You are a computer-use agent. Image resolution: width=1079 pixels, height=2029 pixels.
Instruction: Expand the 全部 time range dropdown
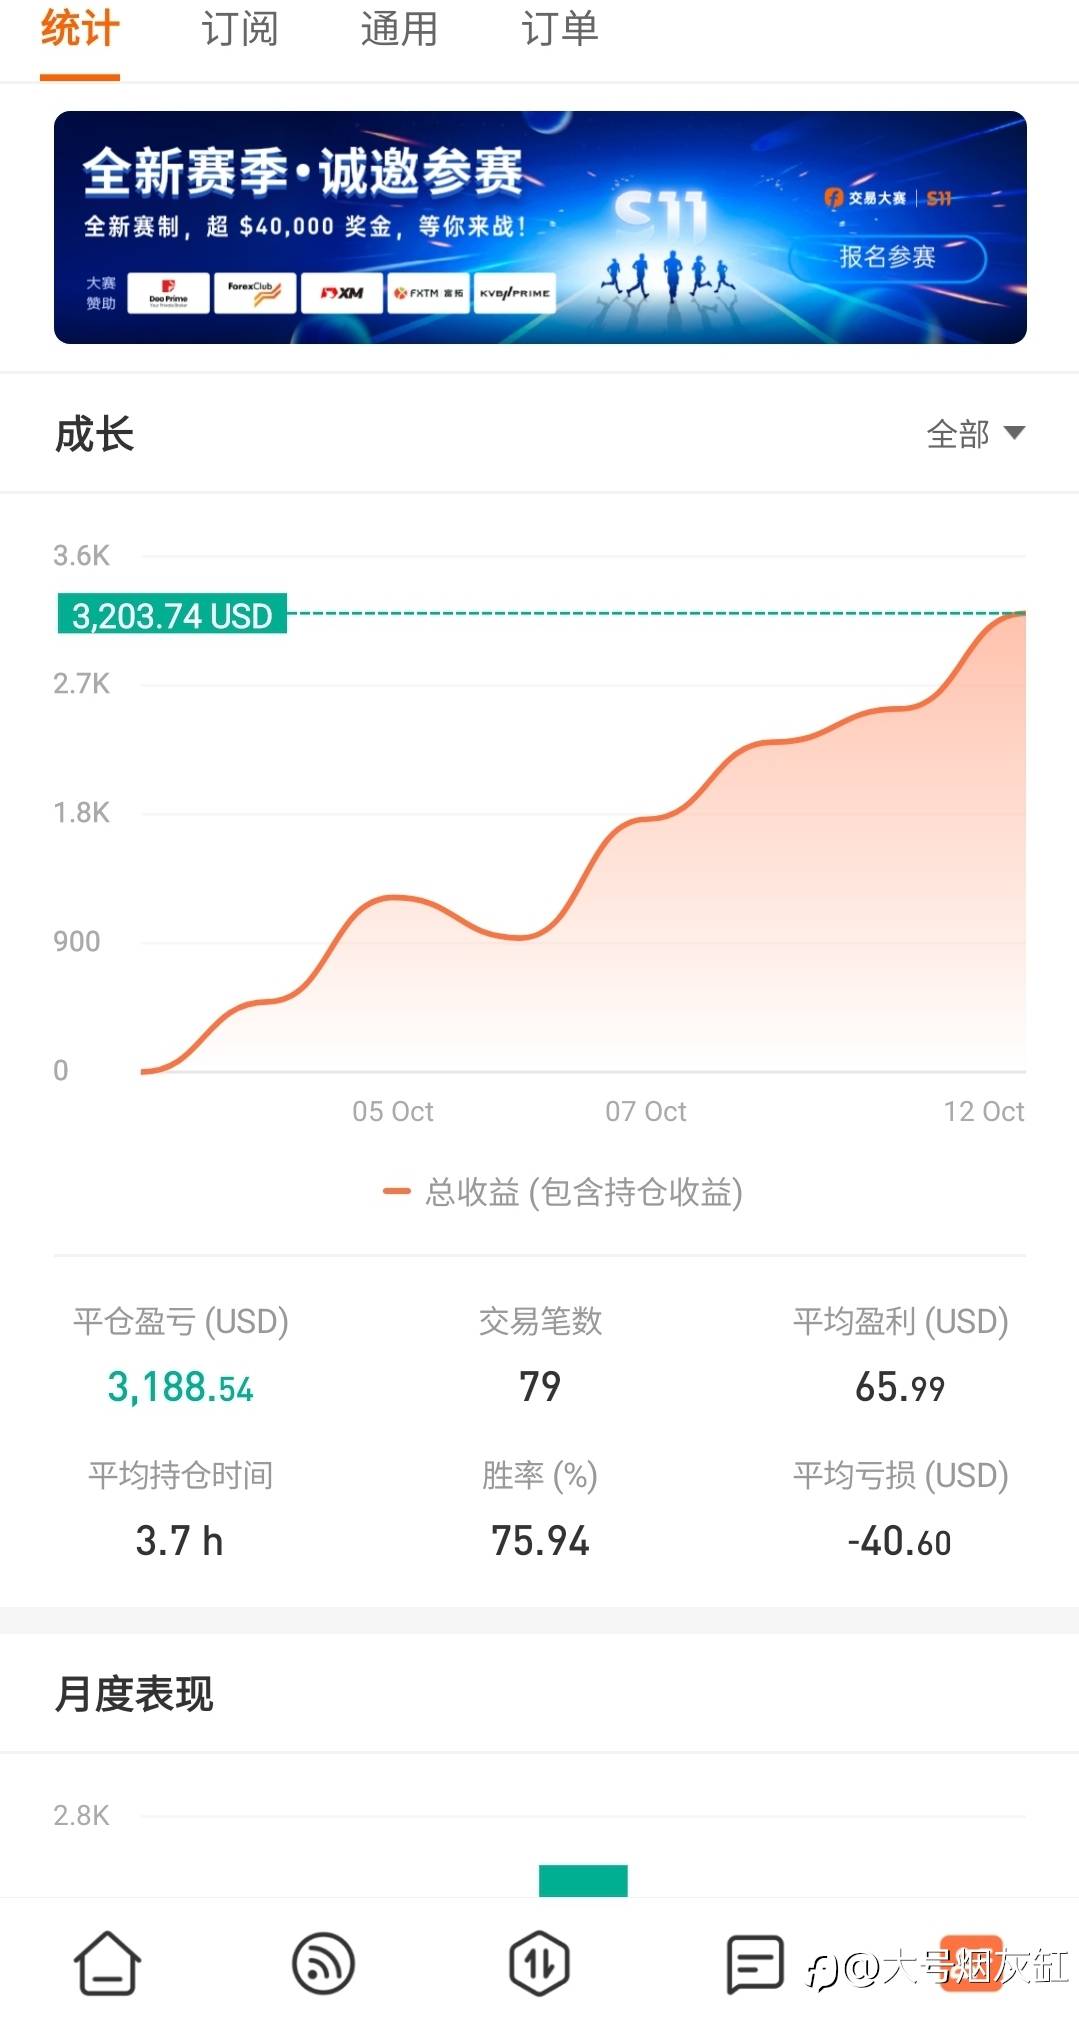975,434
